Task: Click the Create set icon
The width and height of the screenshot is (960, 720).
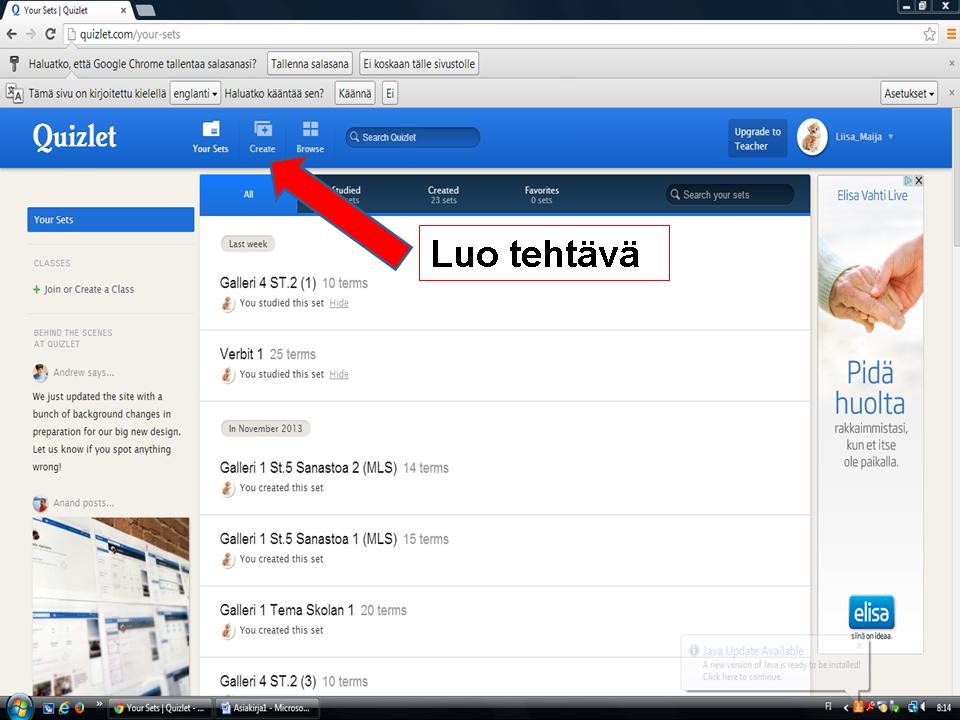Action: (x=262, y=136)
